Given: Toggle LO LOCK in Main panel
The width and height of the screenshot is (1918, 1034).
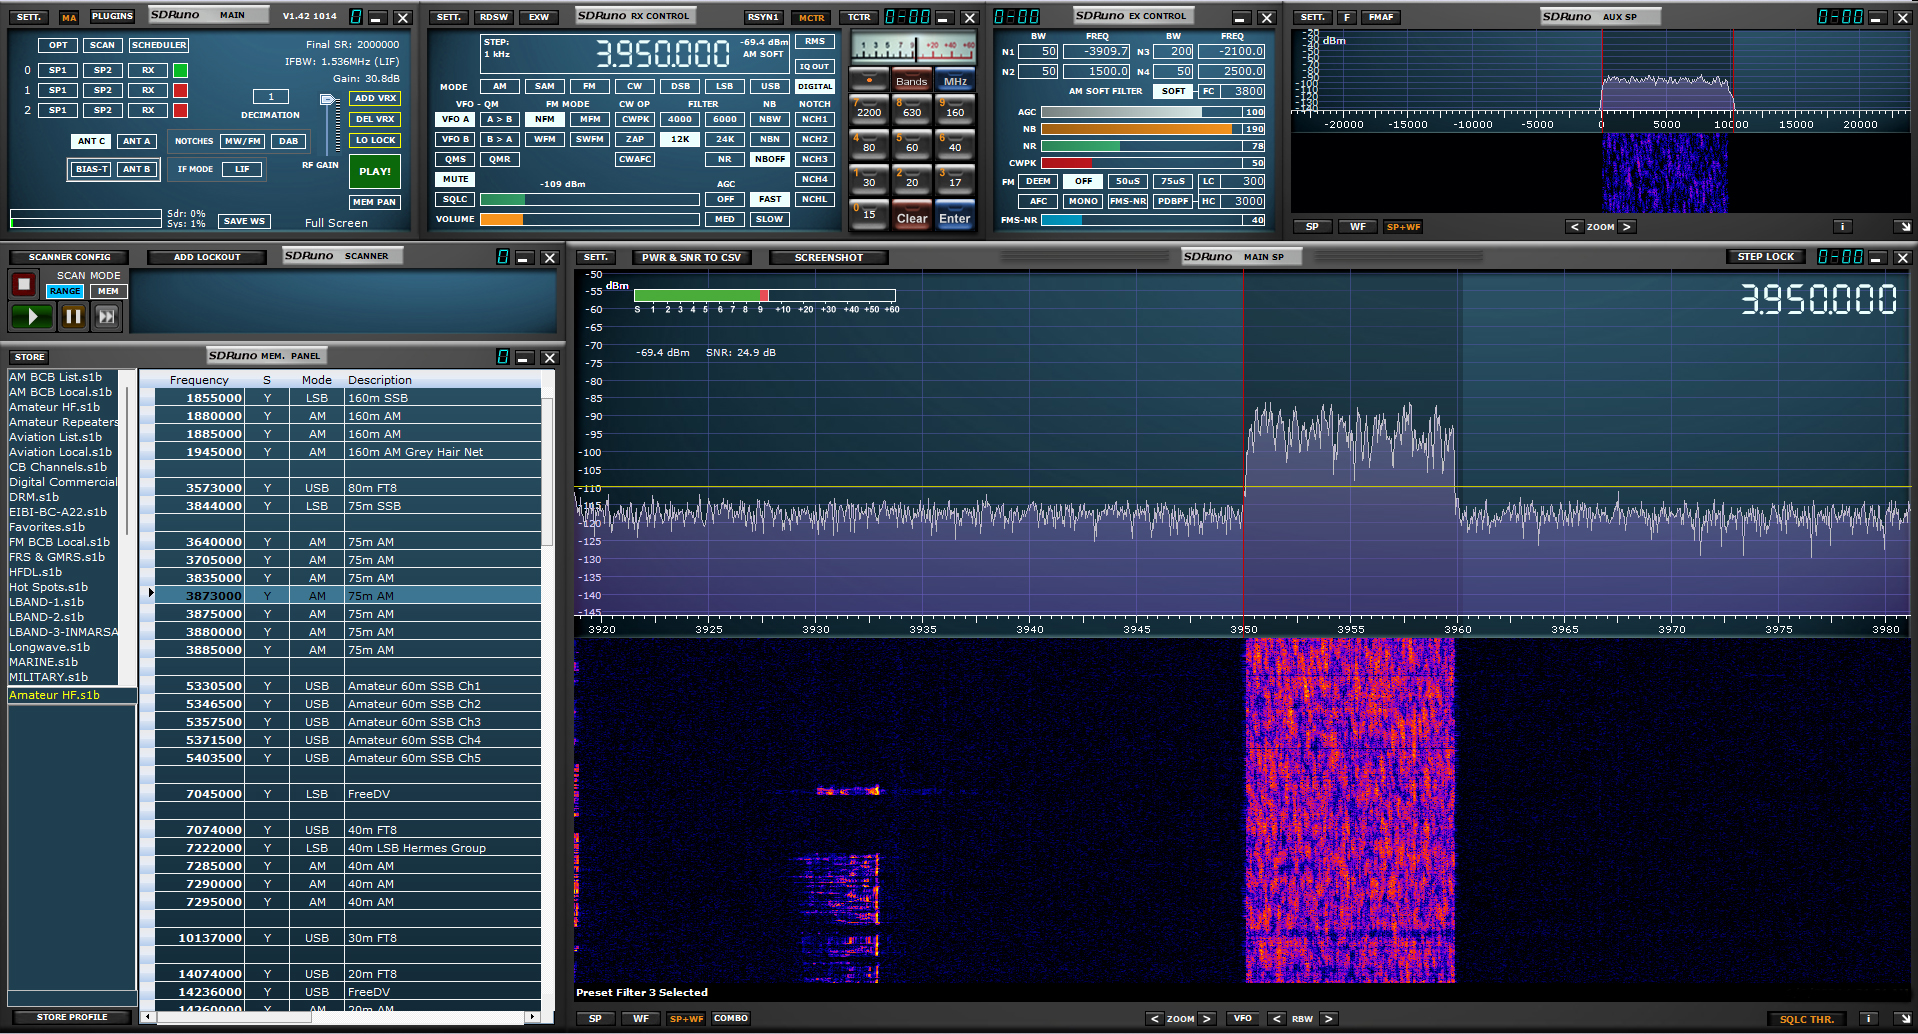Looking at the screenshot, I should [x=375, y=140].
